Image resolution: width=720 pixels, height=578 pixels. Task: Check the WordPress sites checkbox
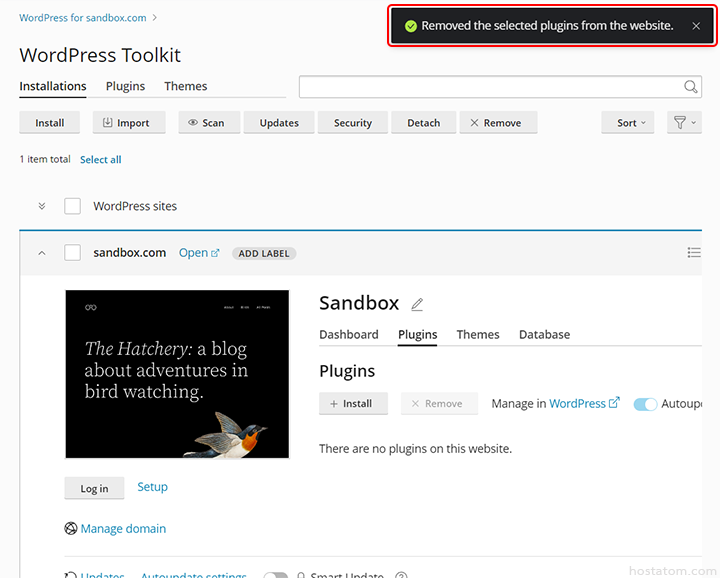73,206
